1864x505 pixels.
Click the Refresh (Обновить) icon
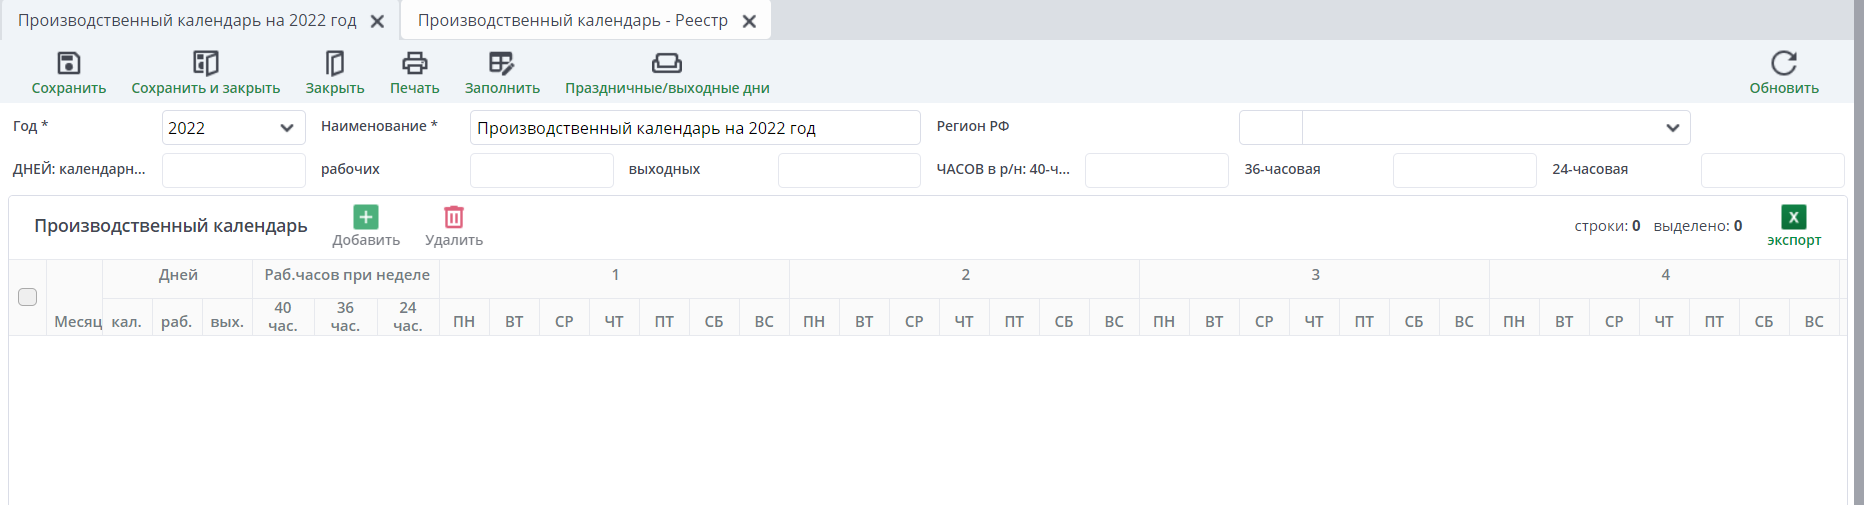[x=1784, y=64]
